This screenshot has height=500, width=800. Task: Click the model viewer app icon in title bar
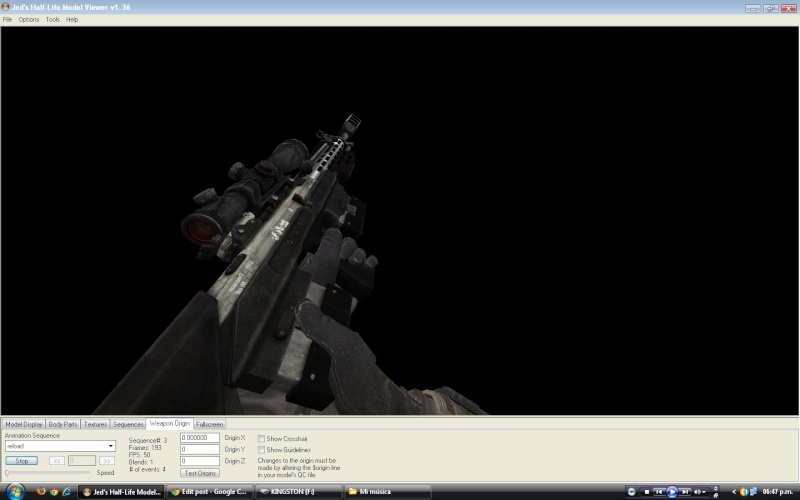coord(6,7)
